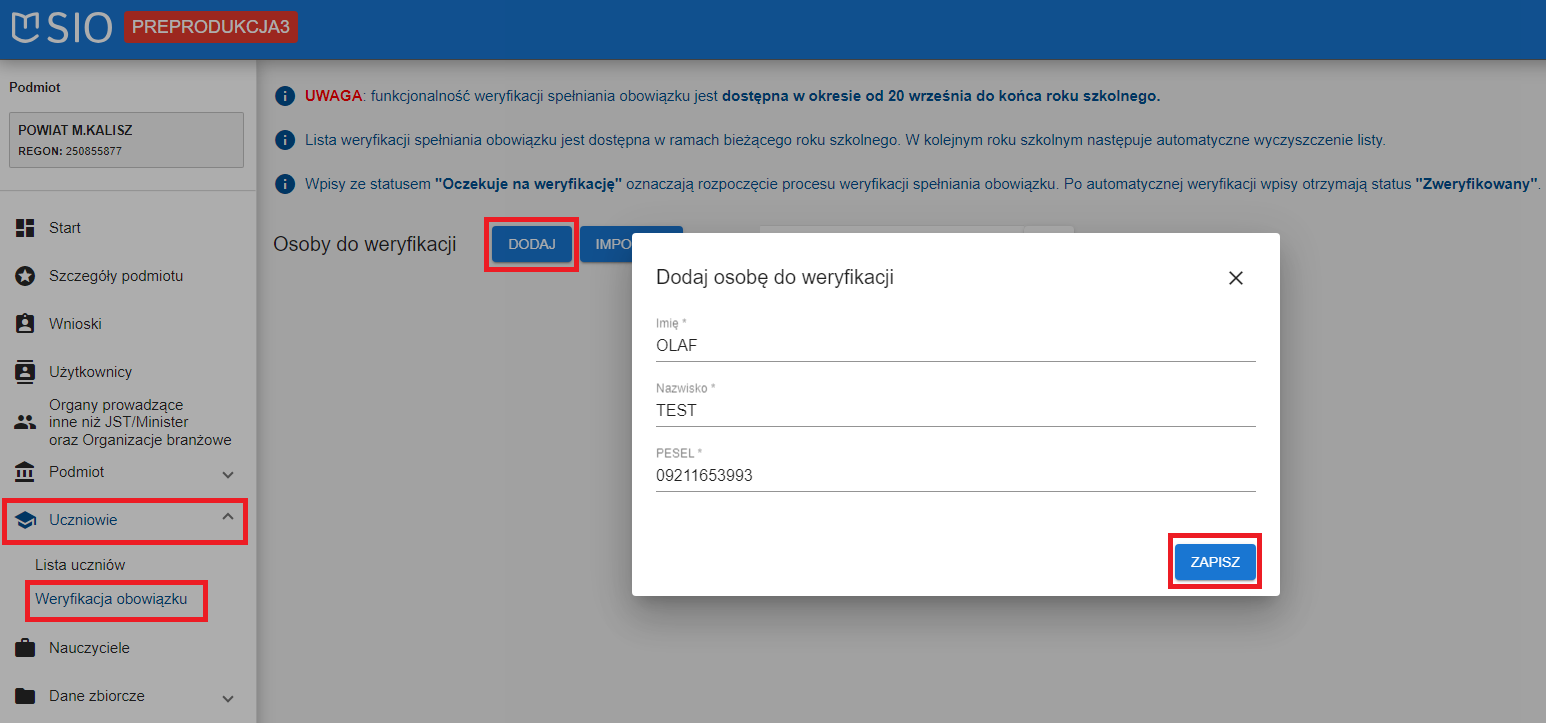The height and width of the screenshot is (724, 1546).
Task: Click the DODAJ button
Action: [531, 244]
